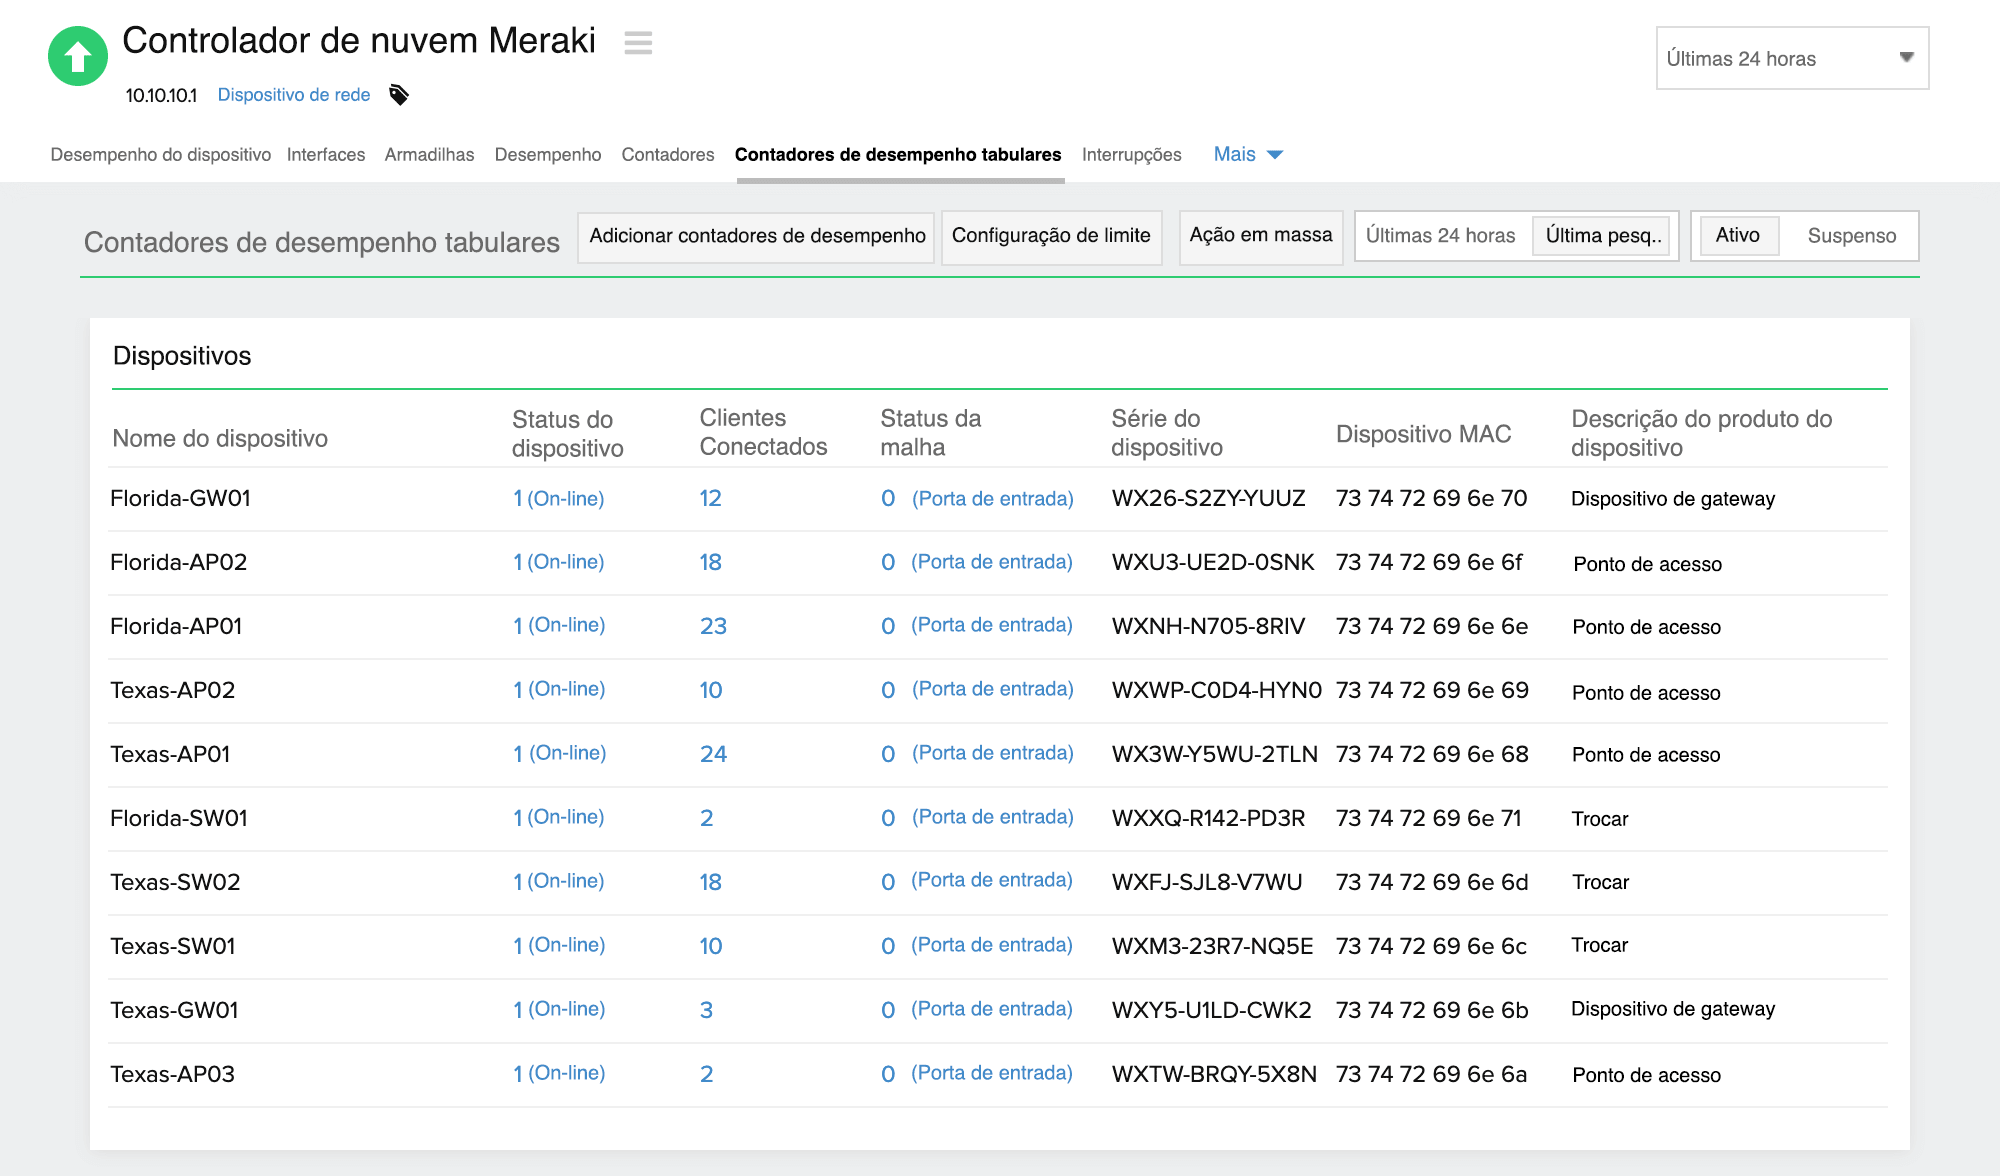The height and width of the screenshot is (1176, 2000).
Task: Switch to the Interfaces tab
Action: (x=326, y=154)
